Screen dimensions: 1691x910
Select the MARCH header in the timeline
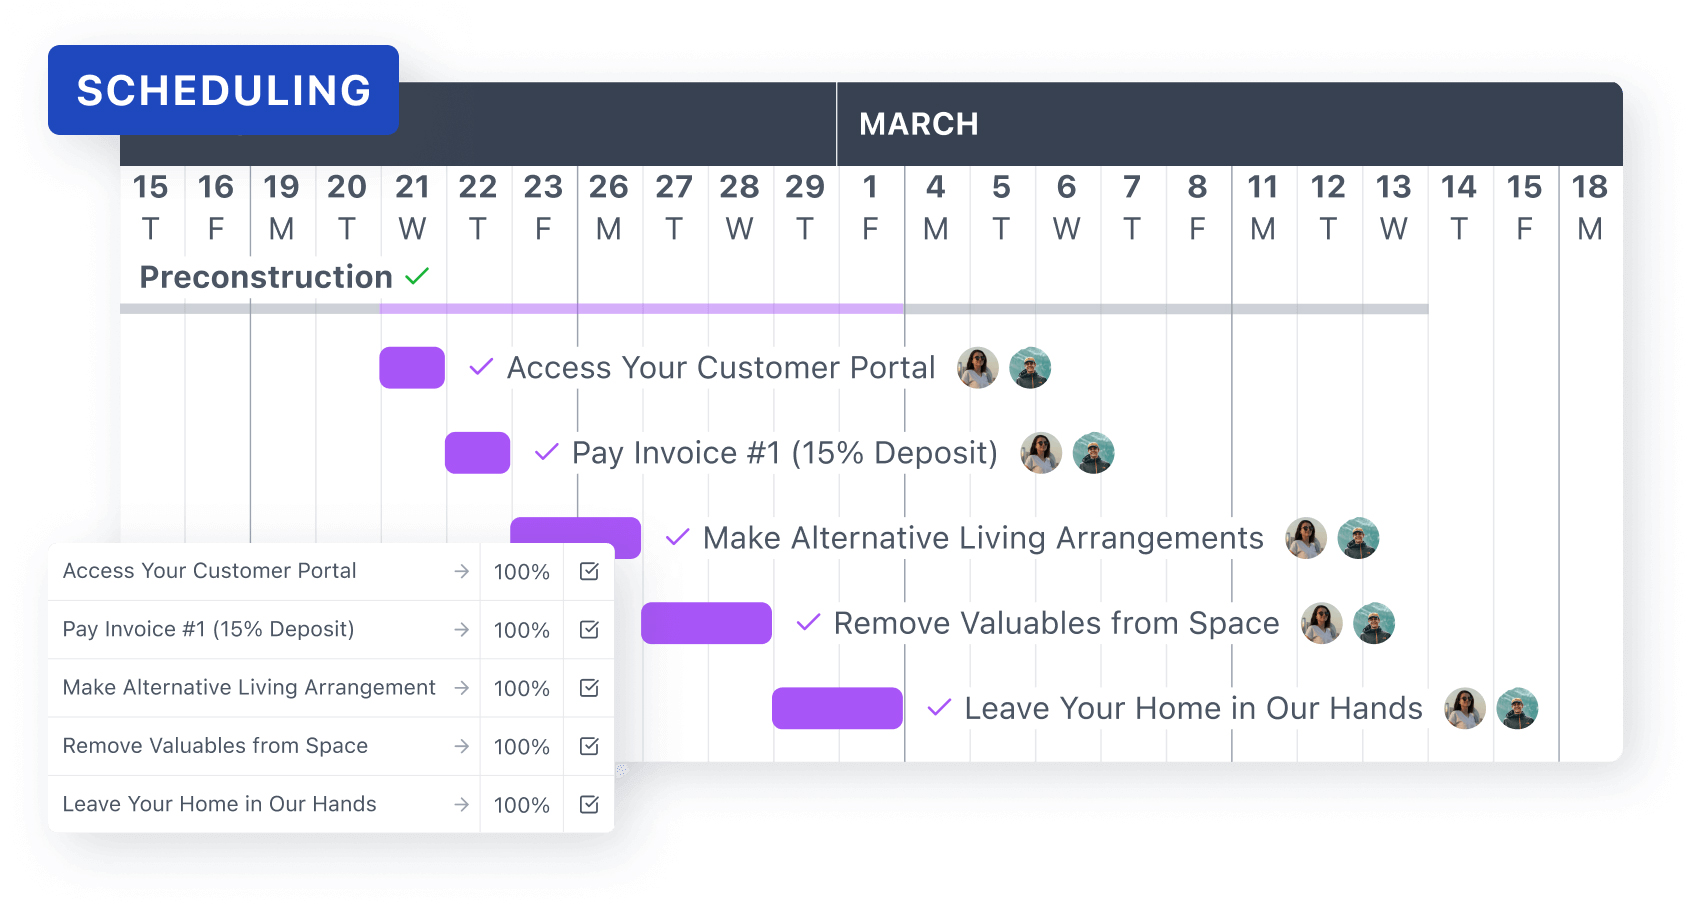pyautogui.click(x=918, y=123)
